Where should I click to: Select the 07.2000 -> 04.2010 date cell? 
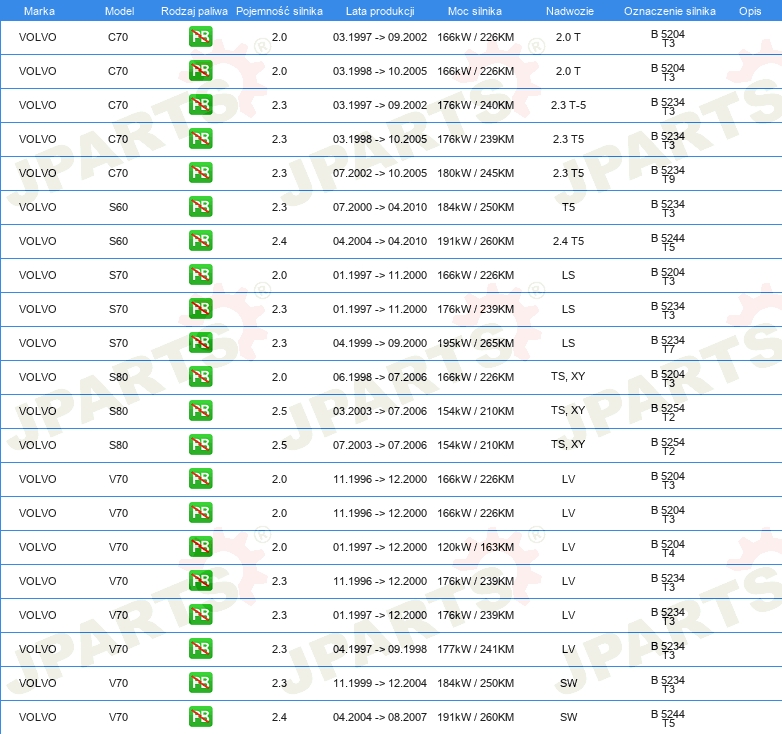point(380,207)
